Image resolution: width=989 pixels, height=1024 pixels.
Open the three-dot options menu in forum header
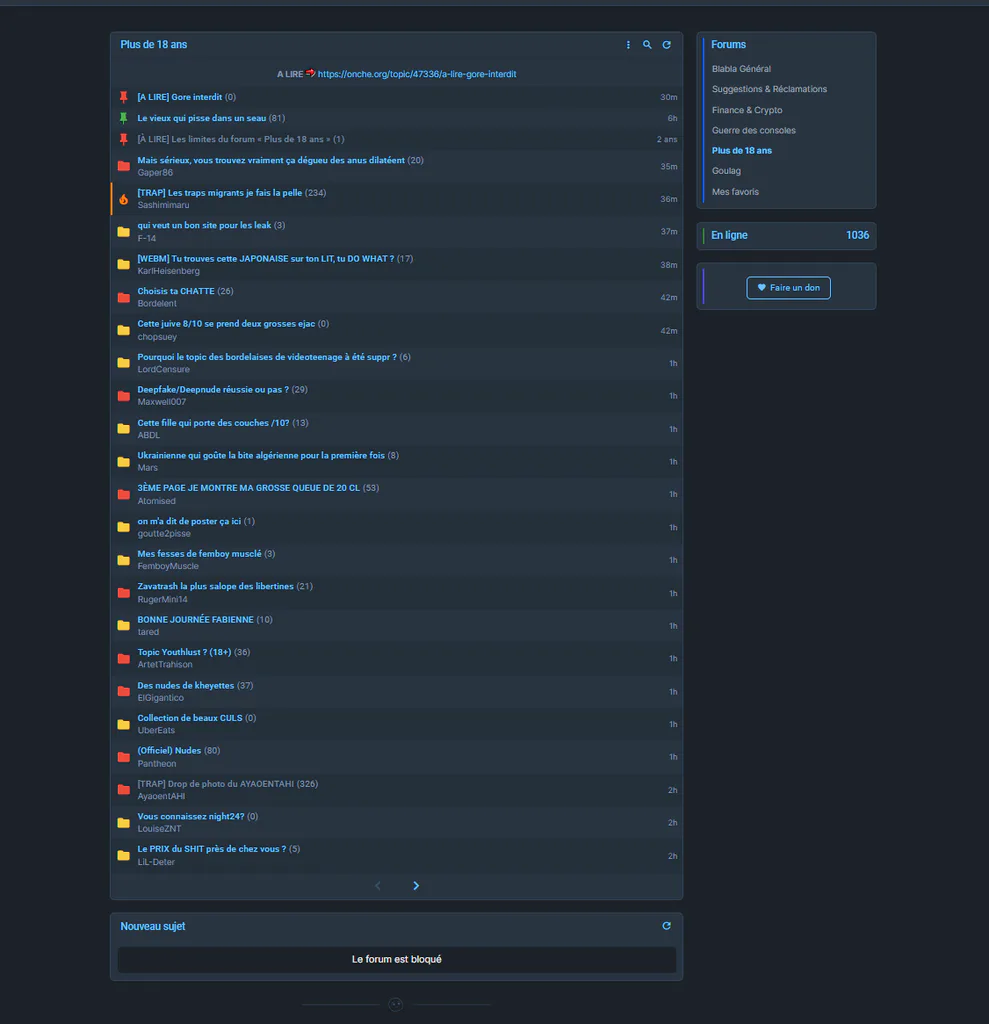tap(628, 45)
